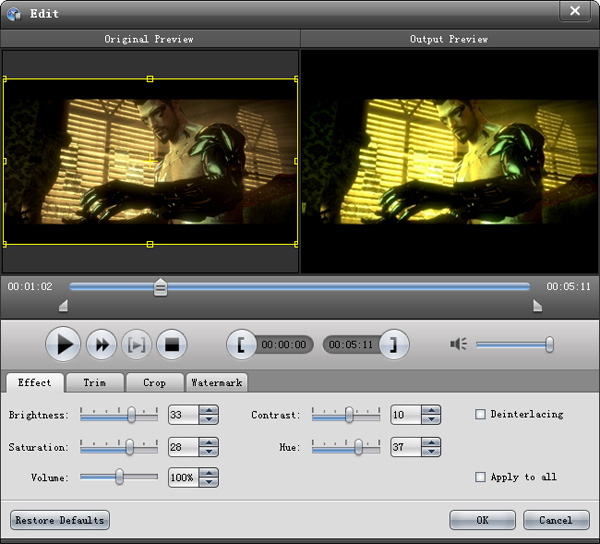This screenshot has height=544, width=600.
Task: Decrease Contrast with the down arrow
Action: point(431,419)
